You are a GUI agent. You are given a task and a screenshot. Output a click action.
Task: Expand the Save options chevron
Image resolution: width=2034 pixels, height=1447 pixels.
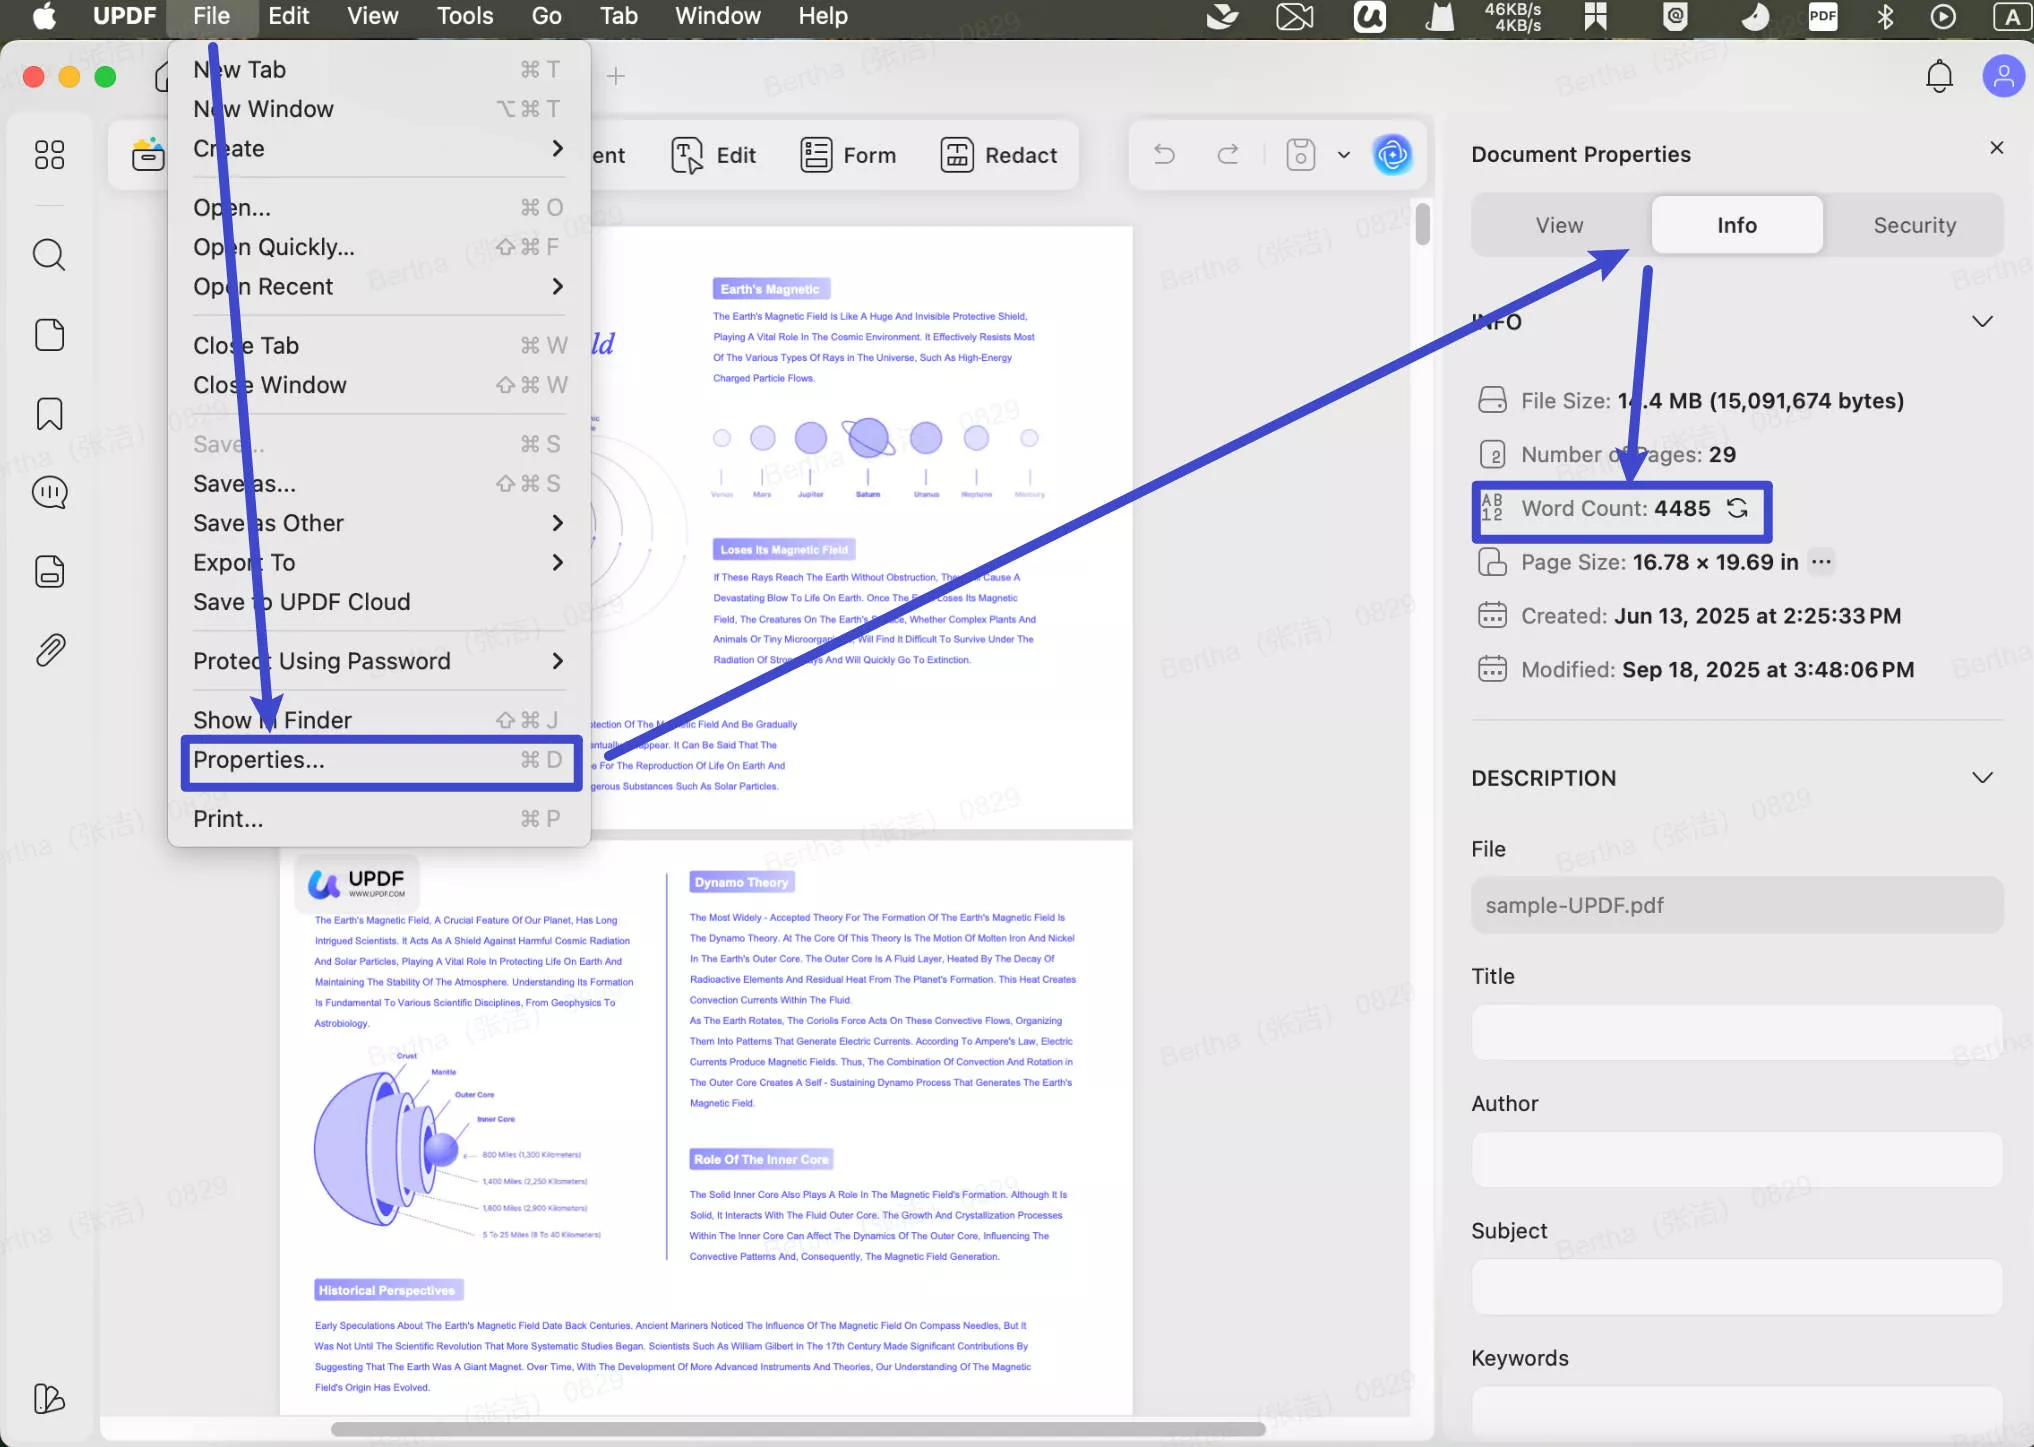[x=1343, y=154]
